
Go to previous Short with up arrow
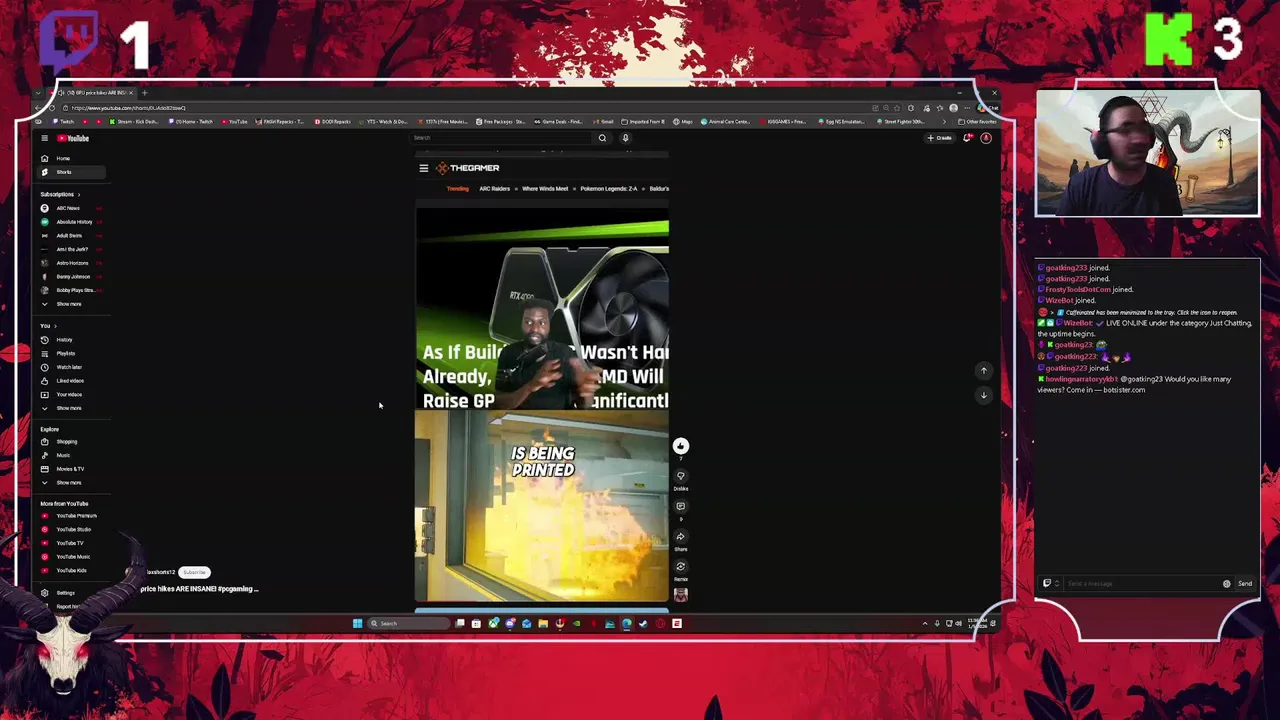pyautogui.click(x=983, y=371)
